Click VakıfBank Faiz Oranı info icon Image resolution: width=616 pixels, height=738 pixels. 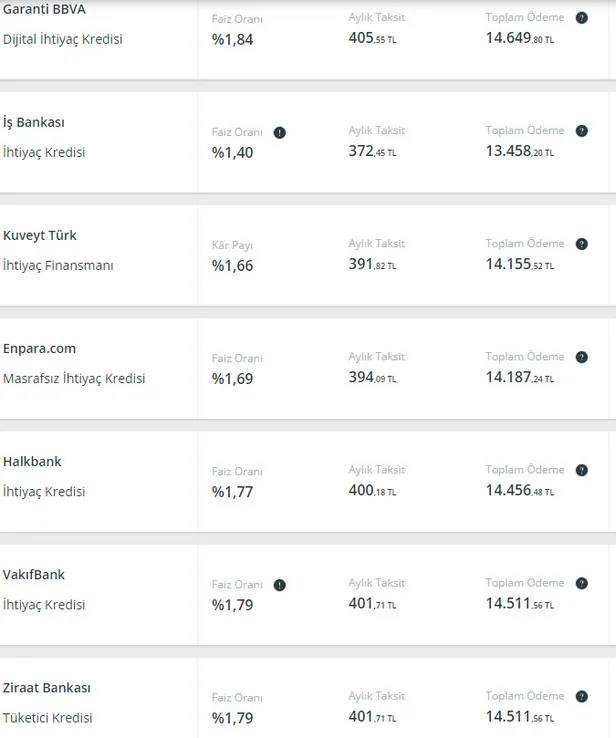[279, 585]
